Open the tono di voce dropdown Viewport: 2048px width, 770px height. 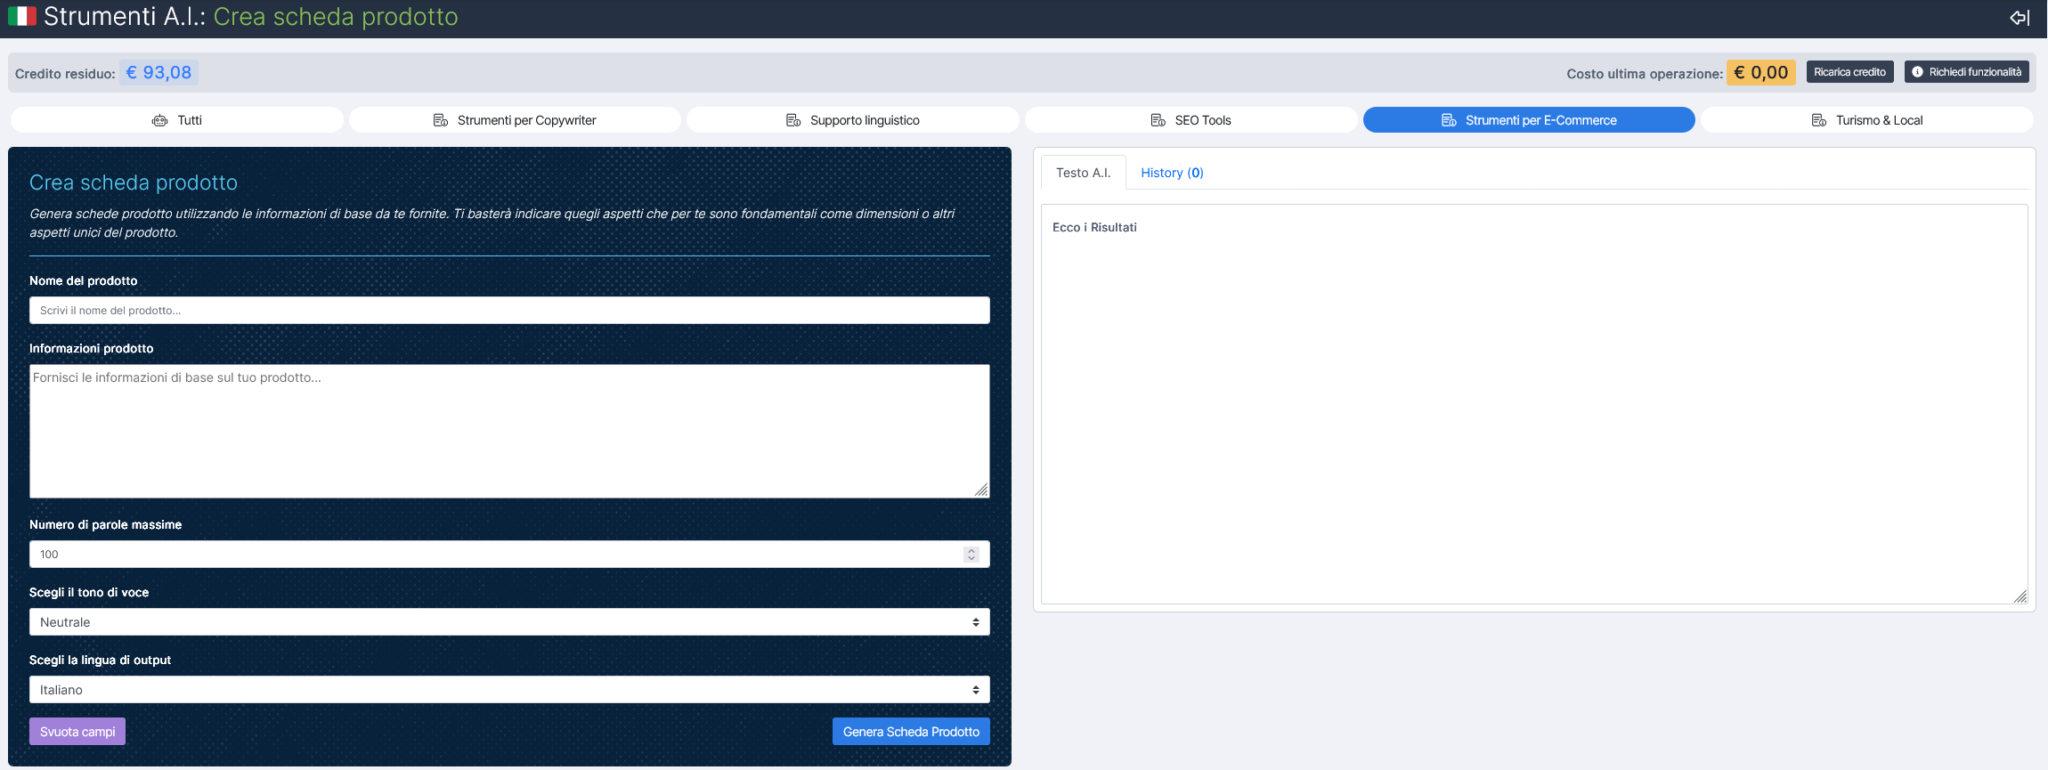click(x=510, y=622)
